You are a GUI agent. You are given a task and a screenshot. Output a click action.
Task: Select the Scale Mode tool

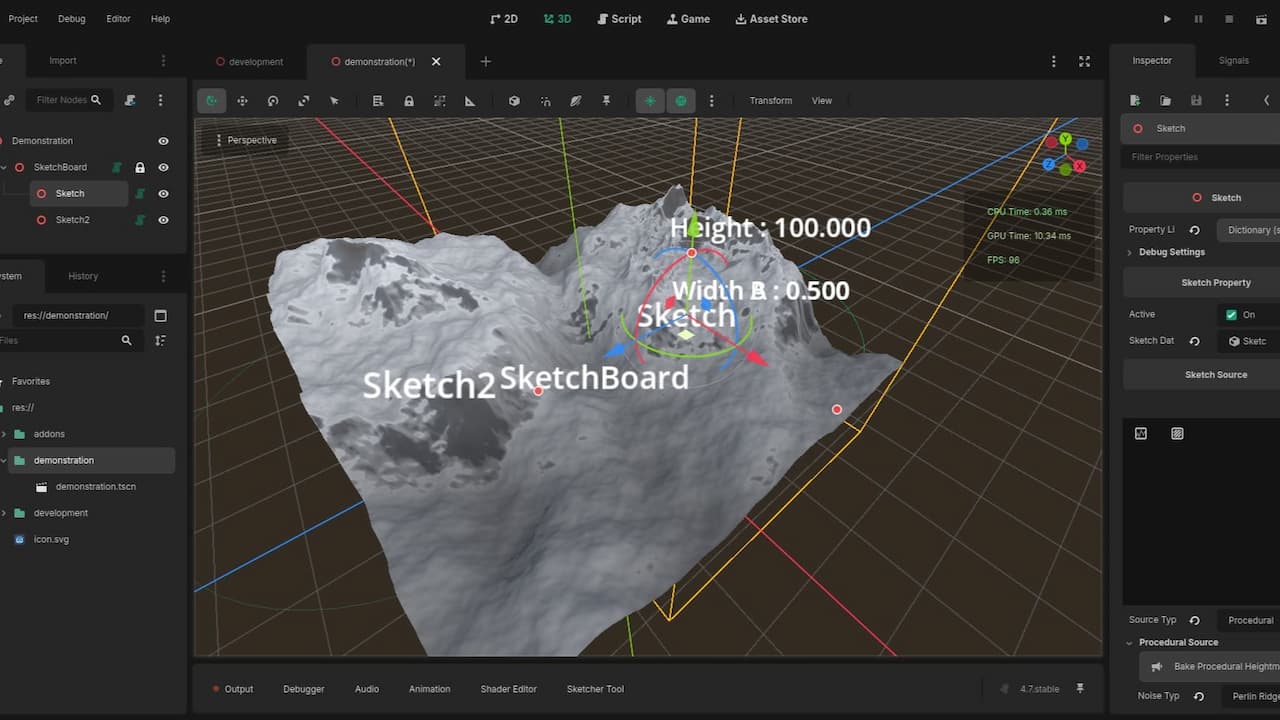coord(303,101)
